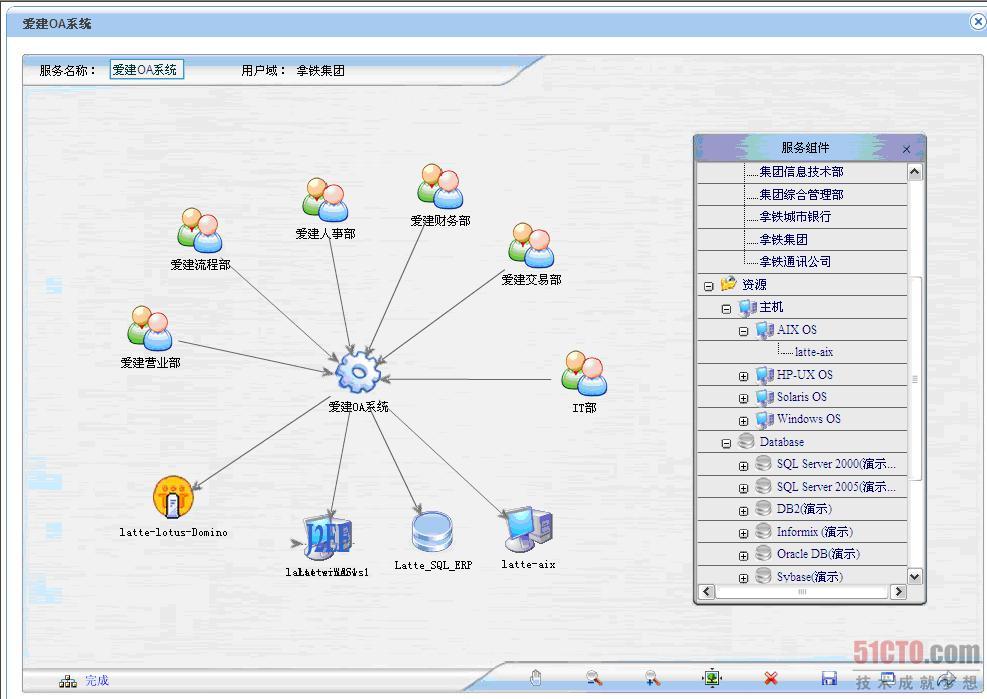
Task: Click the 资源 folder icon
Action: (x=728, y=284)
